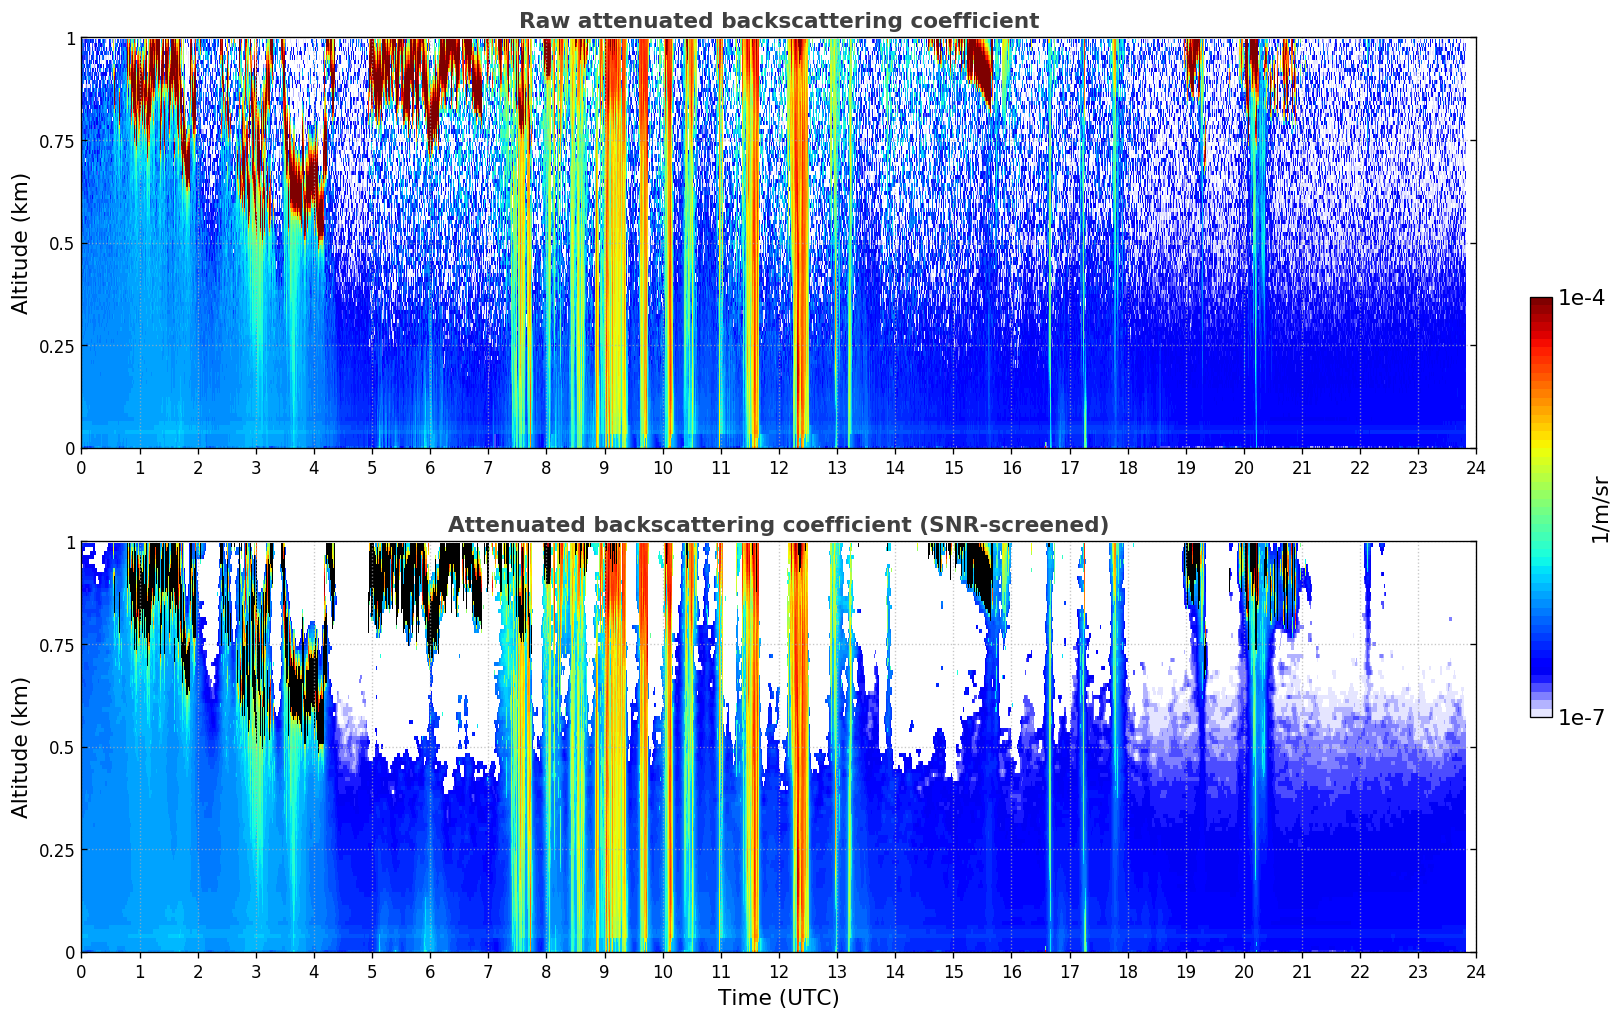Image resolution: width=1621 pixels, height=1020 pixels.
Task: Click hour tick '12' under the raw plot
Action: pos(778,467)
